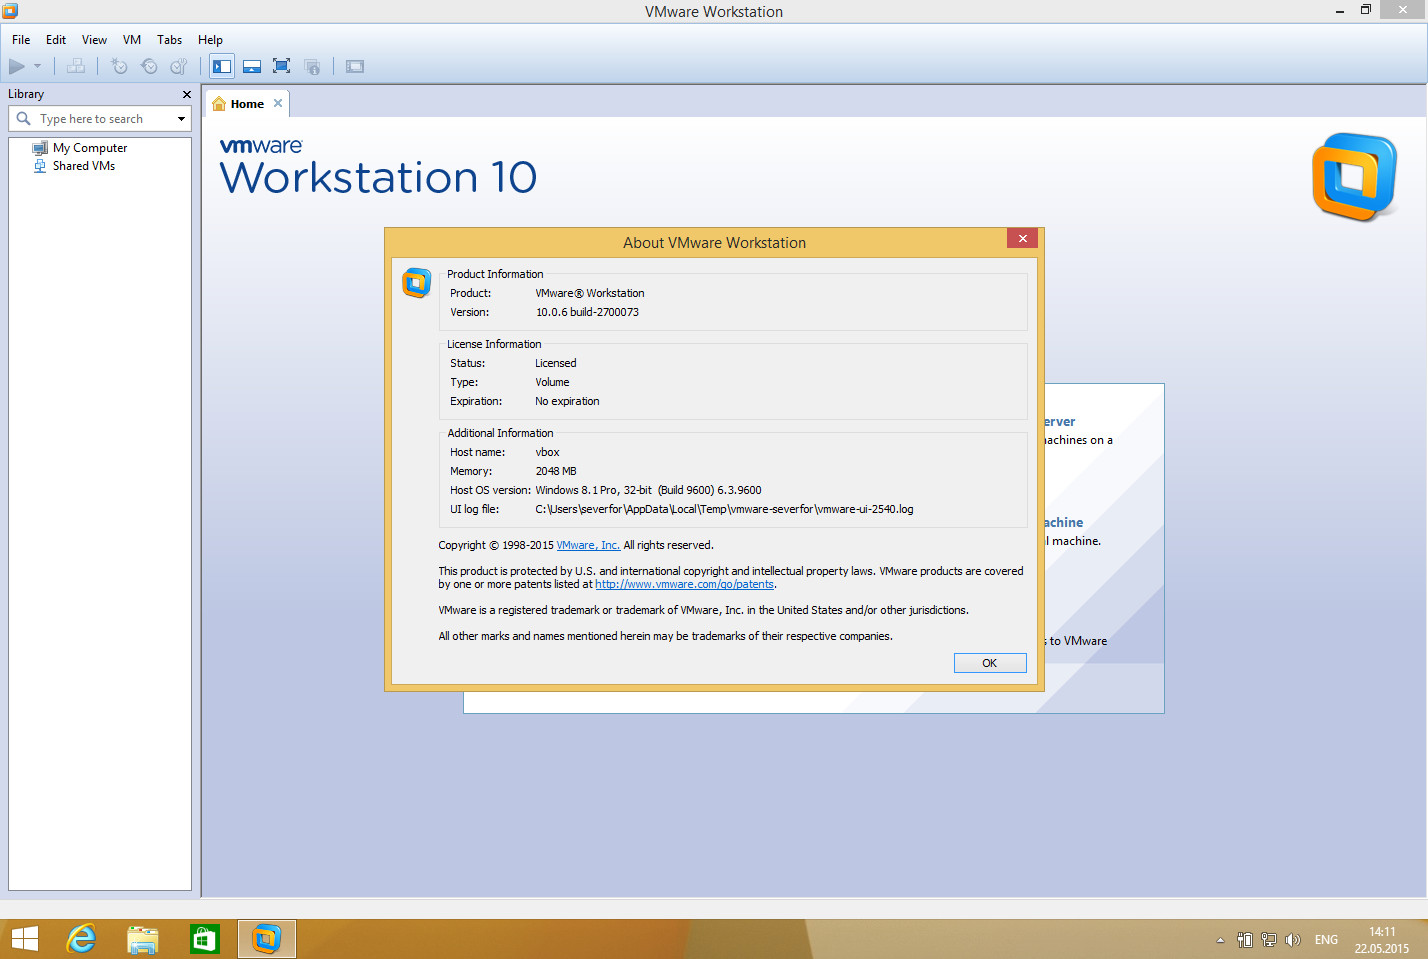Toggle the thumbnail bar view icon

click(252, 66)
